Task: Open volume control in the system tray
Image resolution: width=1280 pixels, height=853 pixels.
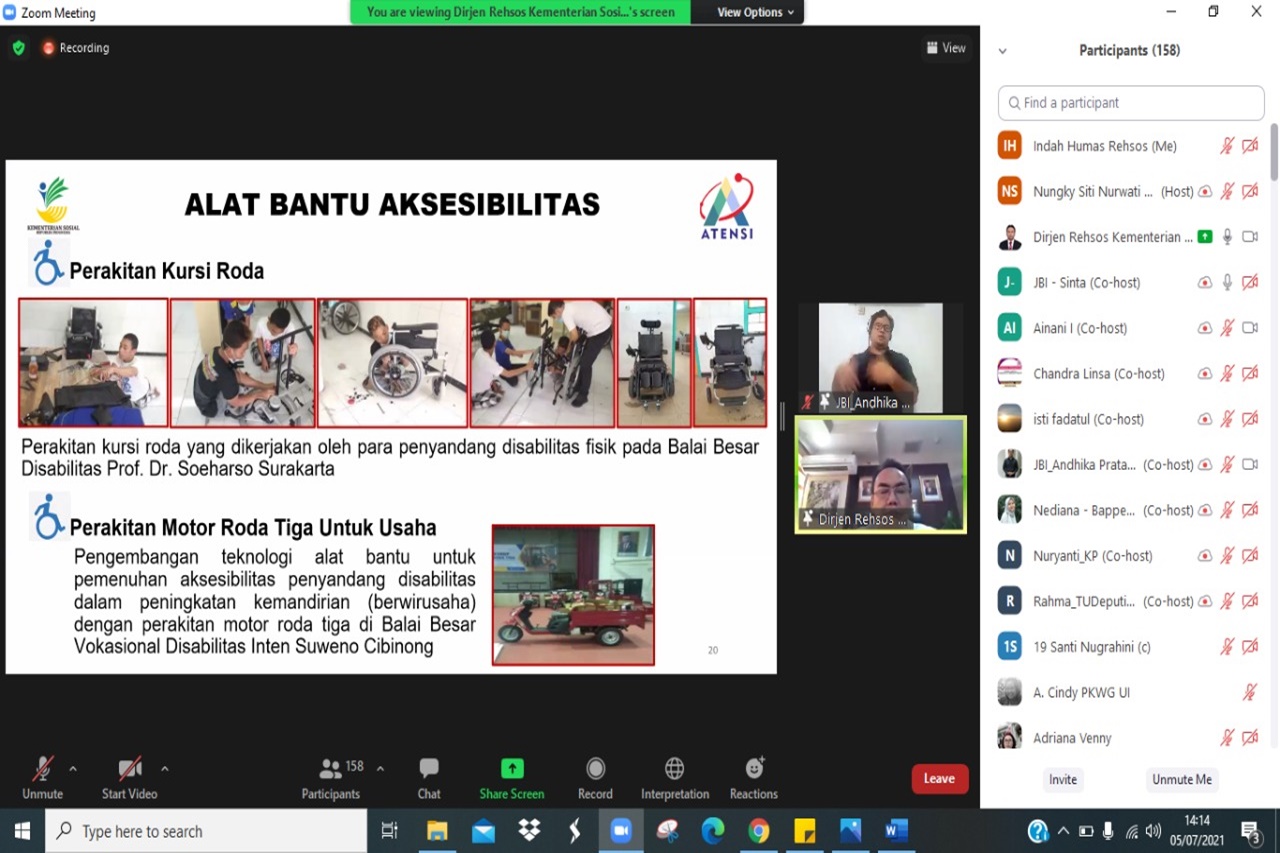Action: coord(1153,831)
